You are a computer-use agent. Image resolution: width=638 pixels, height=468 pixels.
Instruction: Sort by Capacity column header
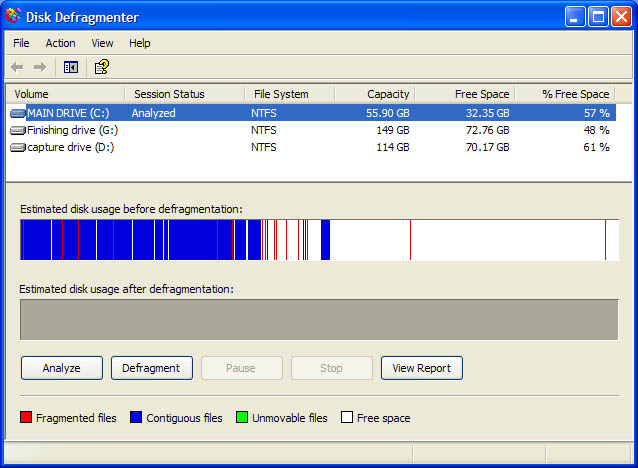374,94
